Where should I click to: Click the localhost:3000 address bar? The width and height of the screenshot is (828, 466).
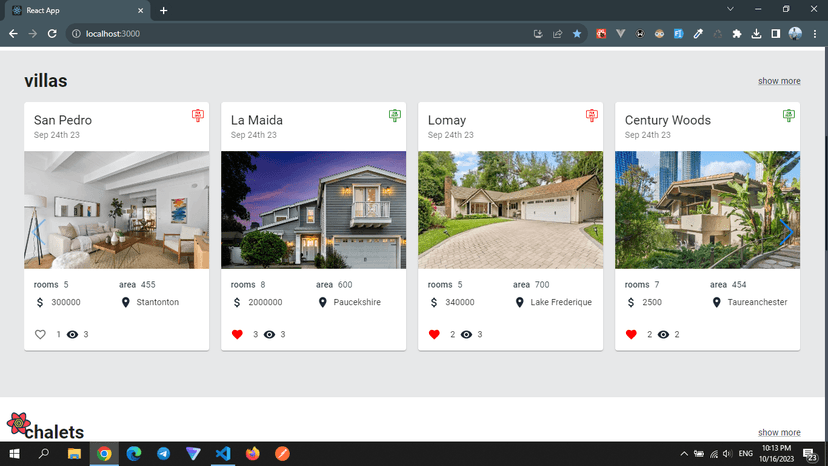[x=300, y=33]
